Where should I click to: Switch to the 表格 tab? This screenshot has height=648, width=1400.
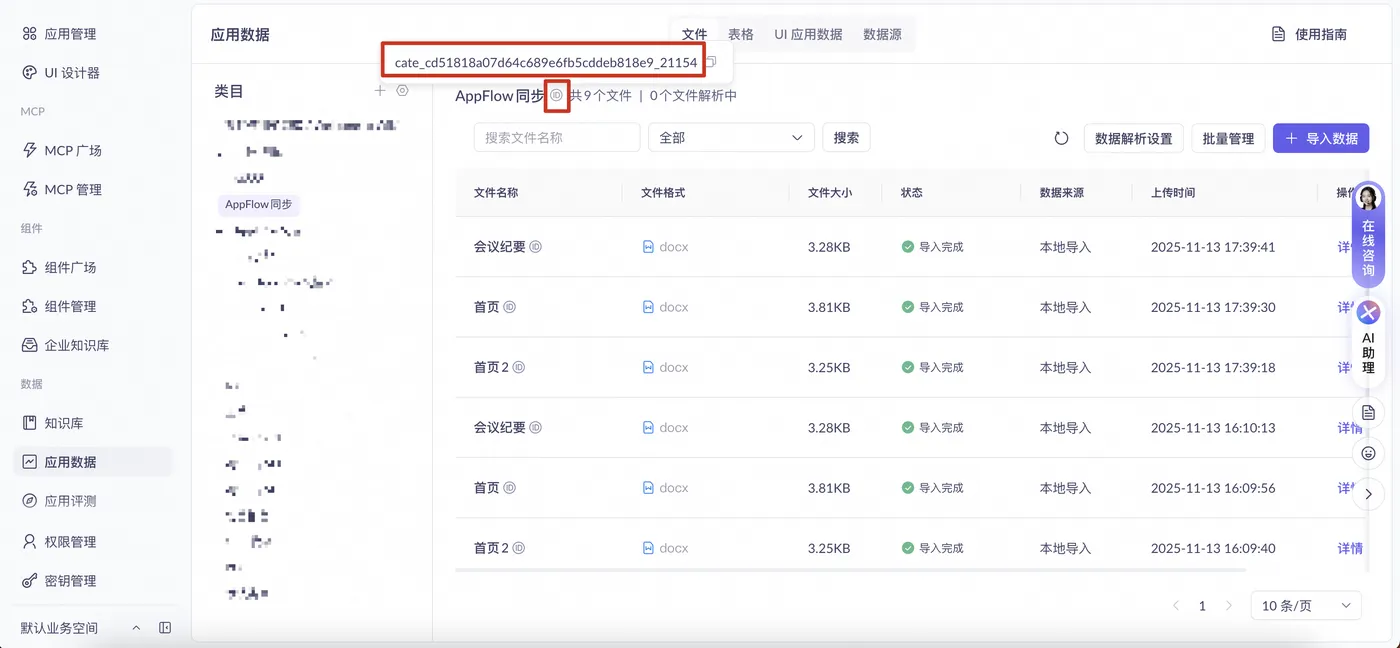pyautogui.click(x=740, y=34)
